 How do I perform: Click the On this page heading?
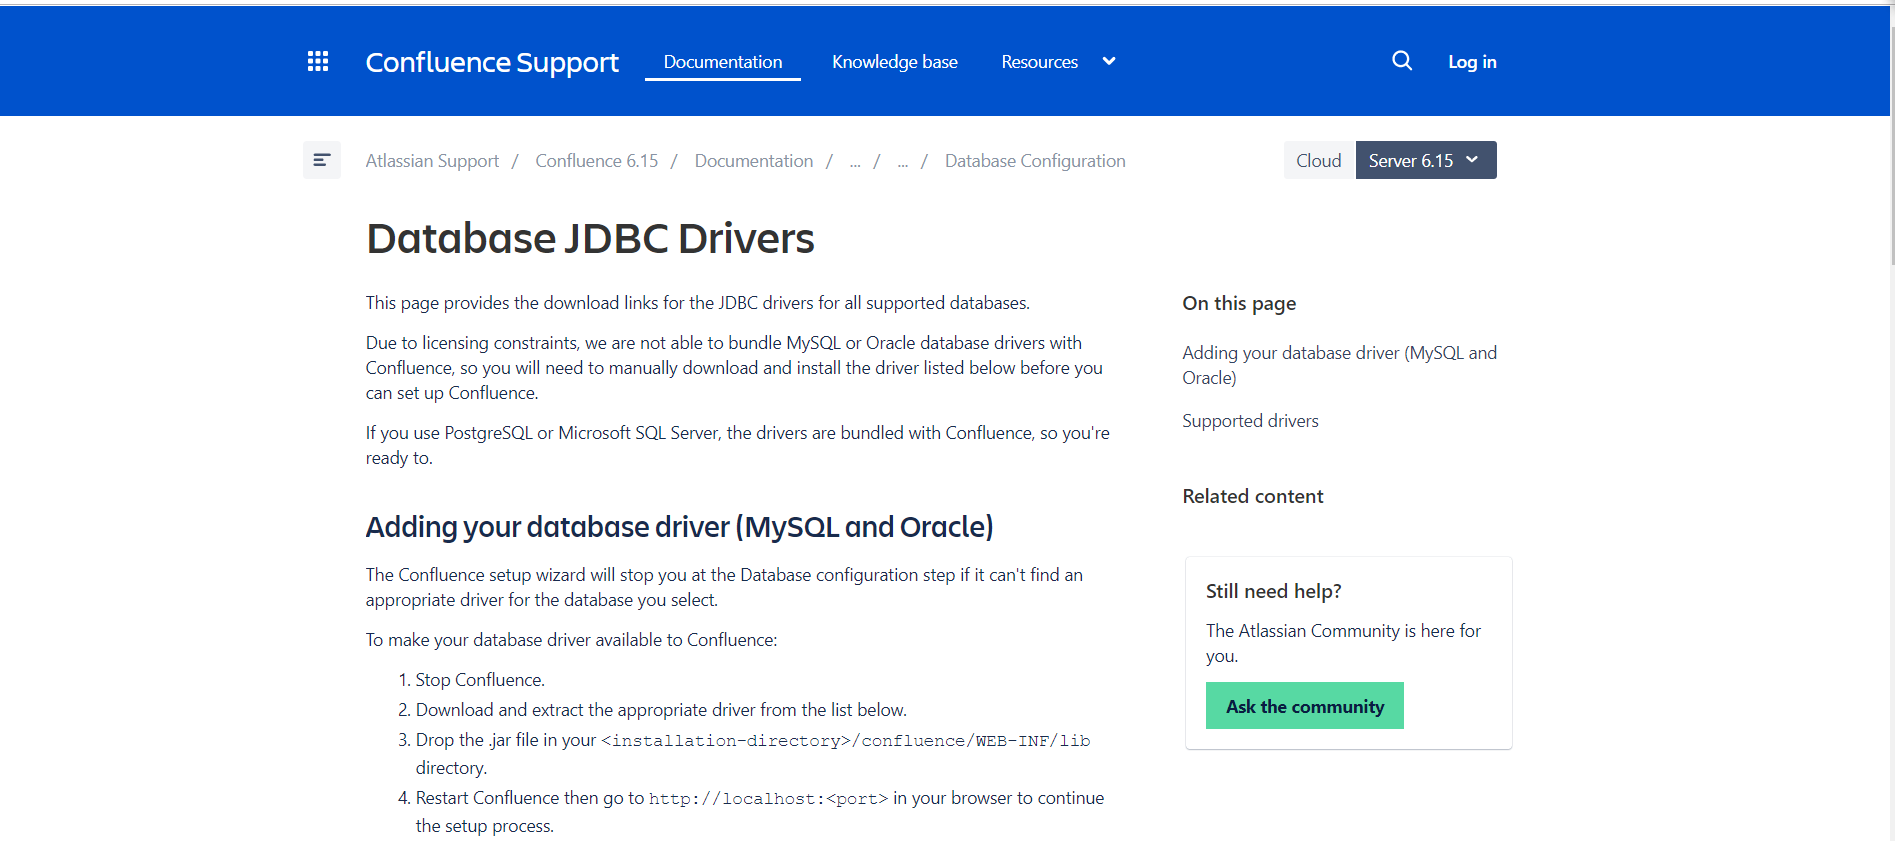pos(1239,303)
